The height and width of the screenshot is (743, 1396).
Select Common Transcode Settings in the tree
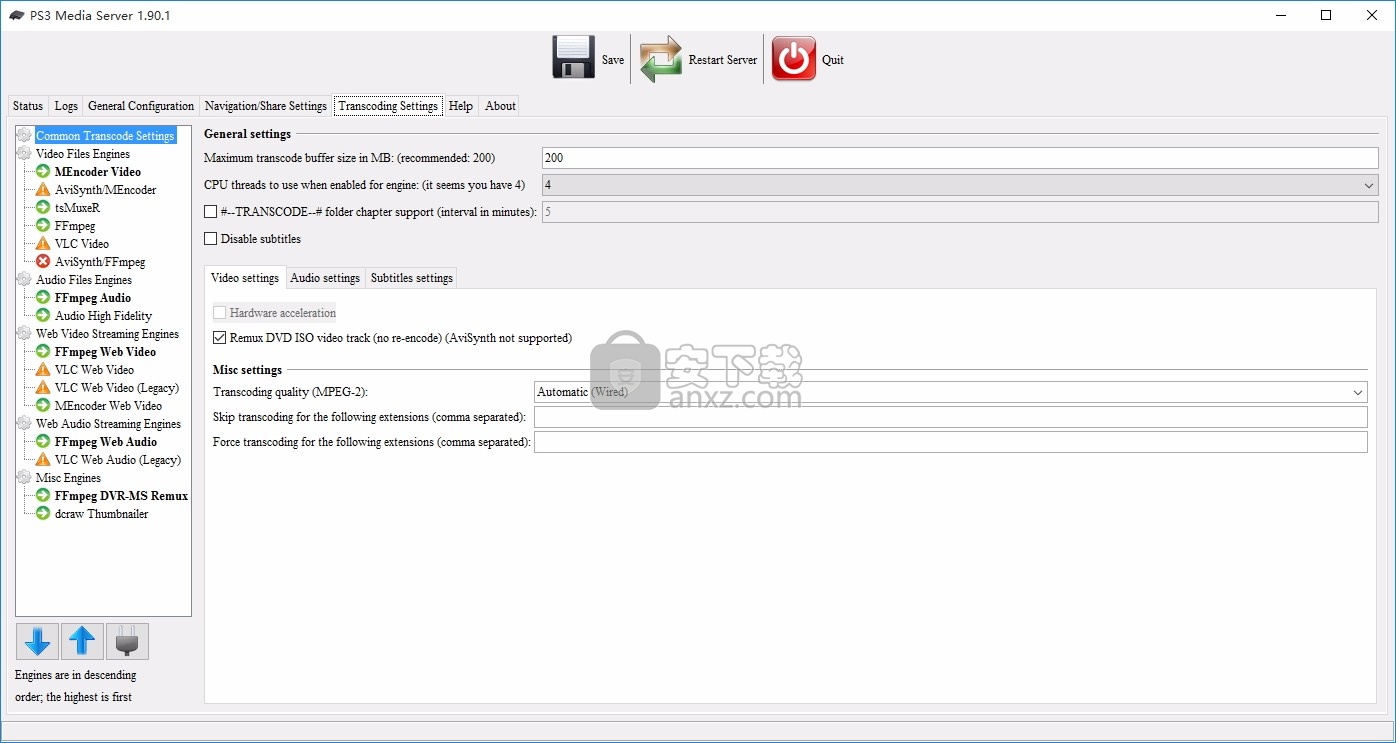point(105,136)
